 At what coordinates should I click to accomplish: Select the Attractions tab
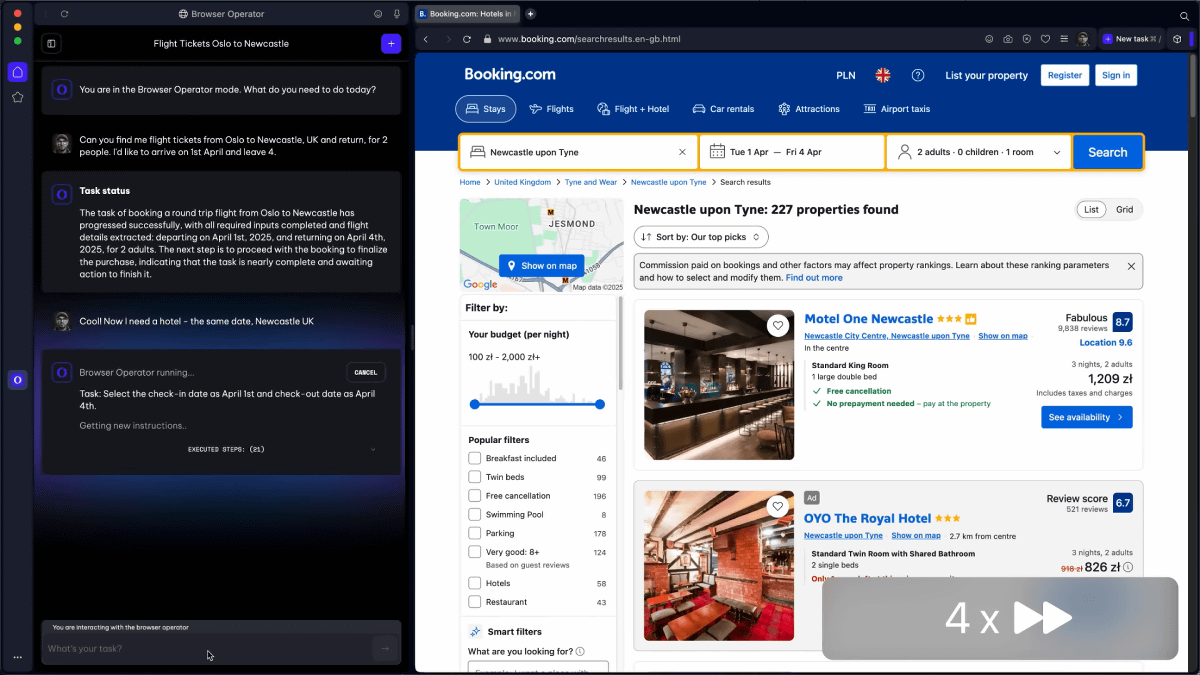point(809,109)
